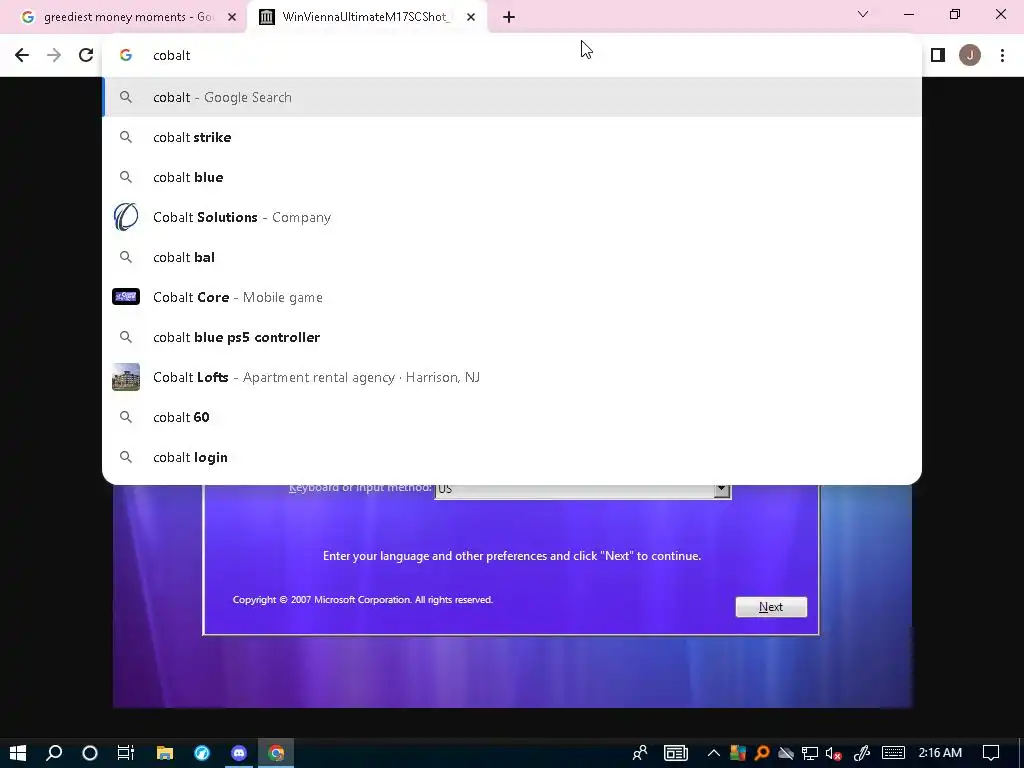Open the profile avatar J menu

[970, 56]
